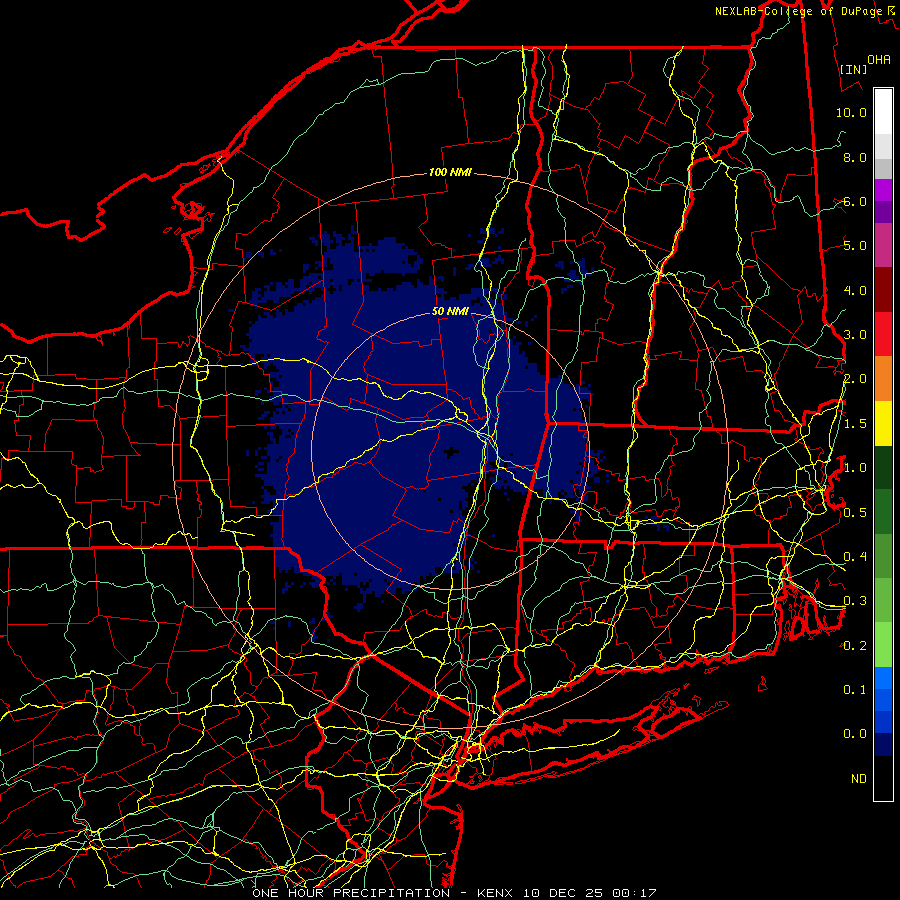Click the 1.5 legend value label
Viewport: 900px width, 900px height.
pyautogui.click(x=855, y=424)
